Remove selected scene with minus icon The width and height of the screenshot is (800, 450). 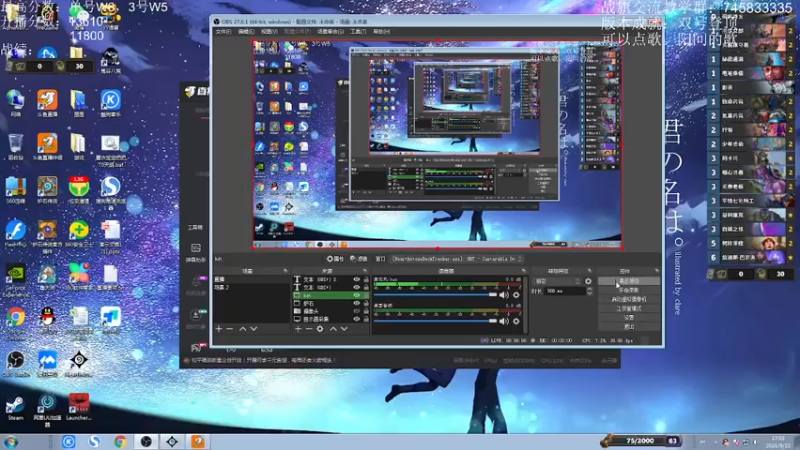tap(230, 329)
